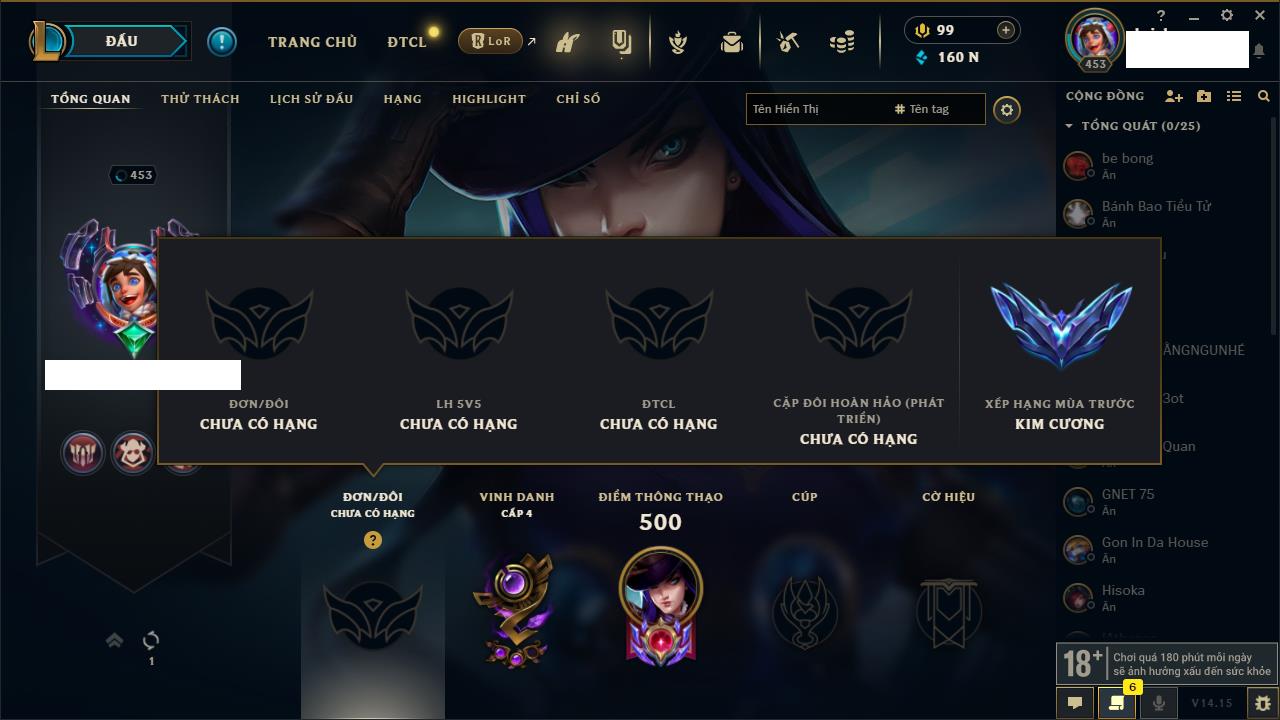Screen dimensions: 1280x720
Task: Open the Clash crossed swords icon
Action: point(678,42)
